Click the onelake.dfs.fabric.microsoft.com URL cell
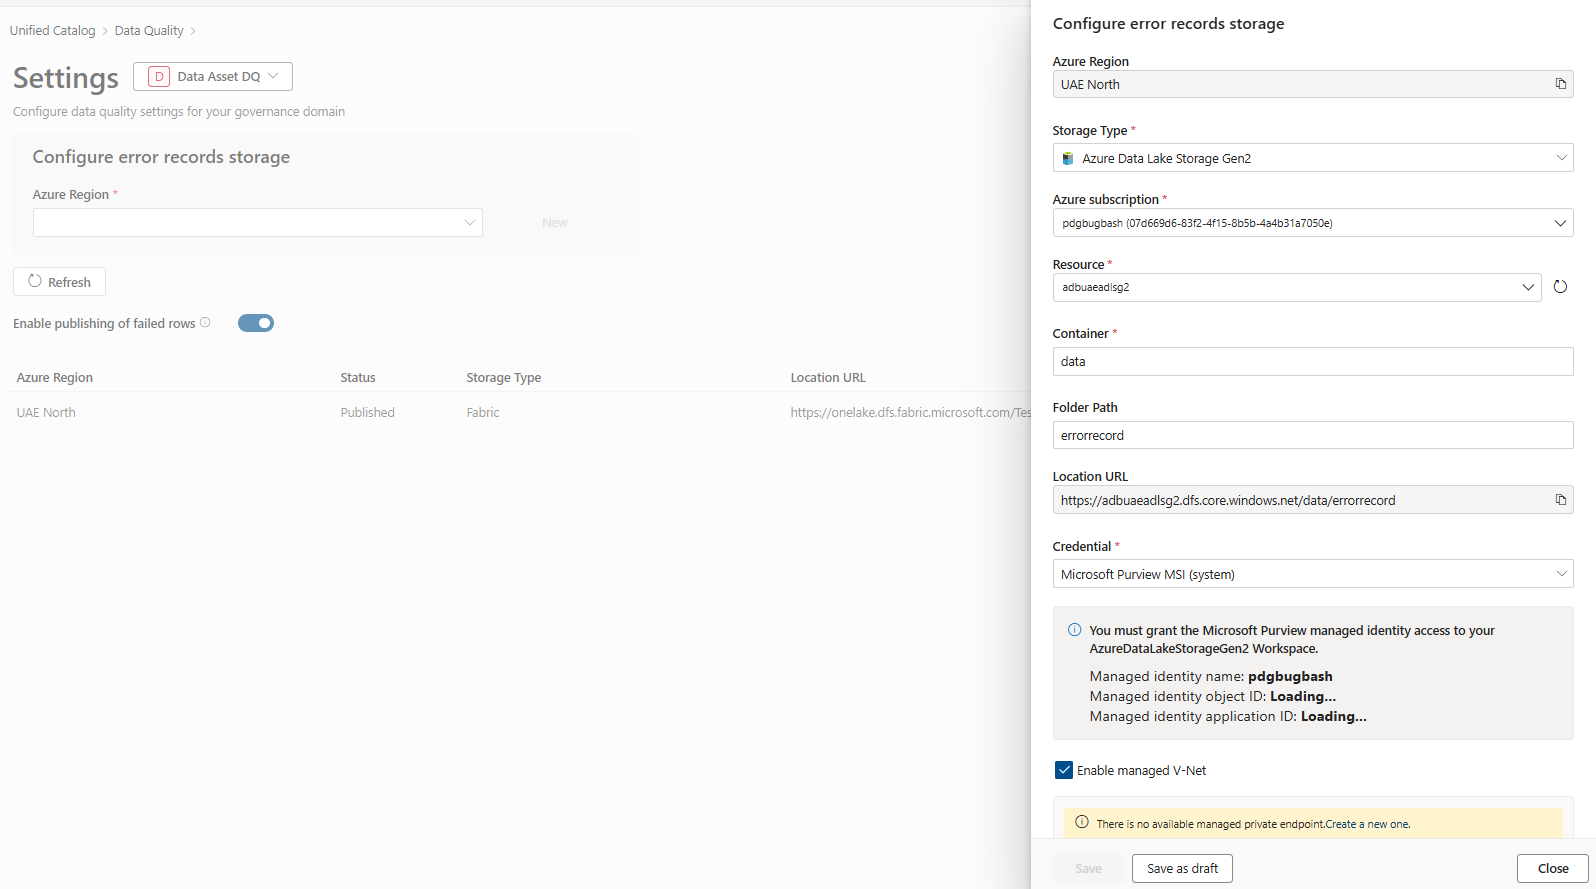 910,412
